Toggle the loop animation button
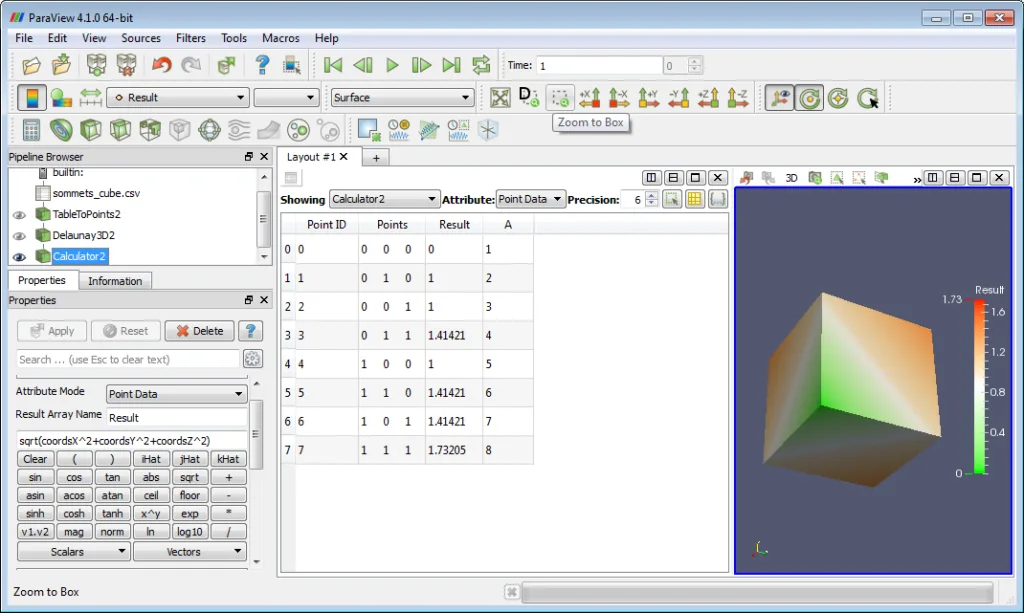 [481, 65]
